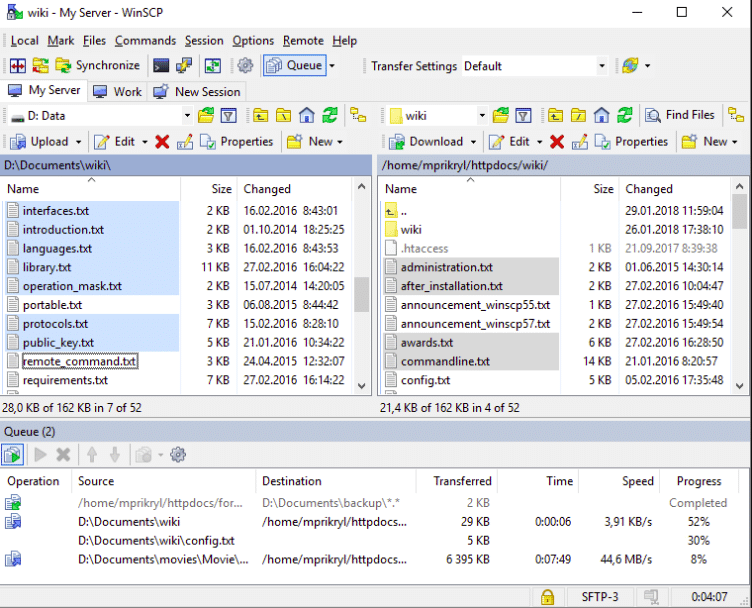This screenshot has width=752, height=608.
Task: Click the remote Rename icon
Action: [x=579, y=141]
